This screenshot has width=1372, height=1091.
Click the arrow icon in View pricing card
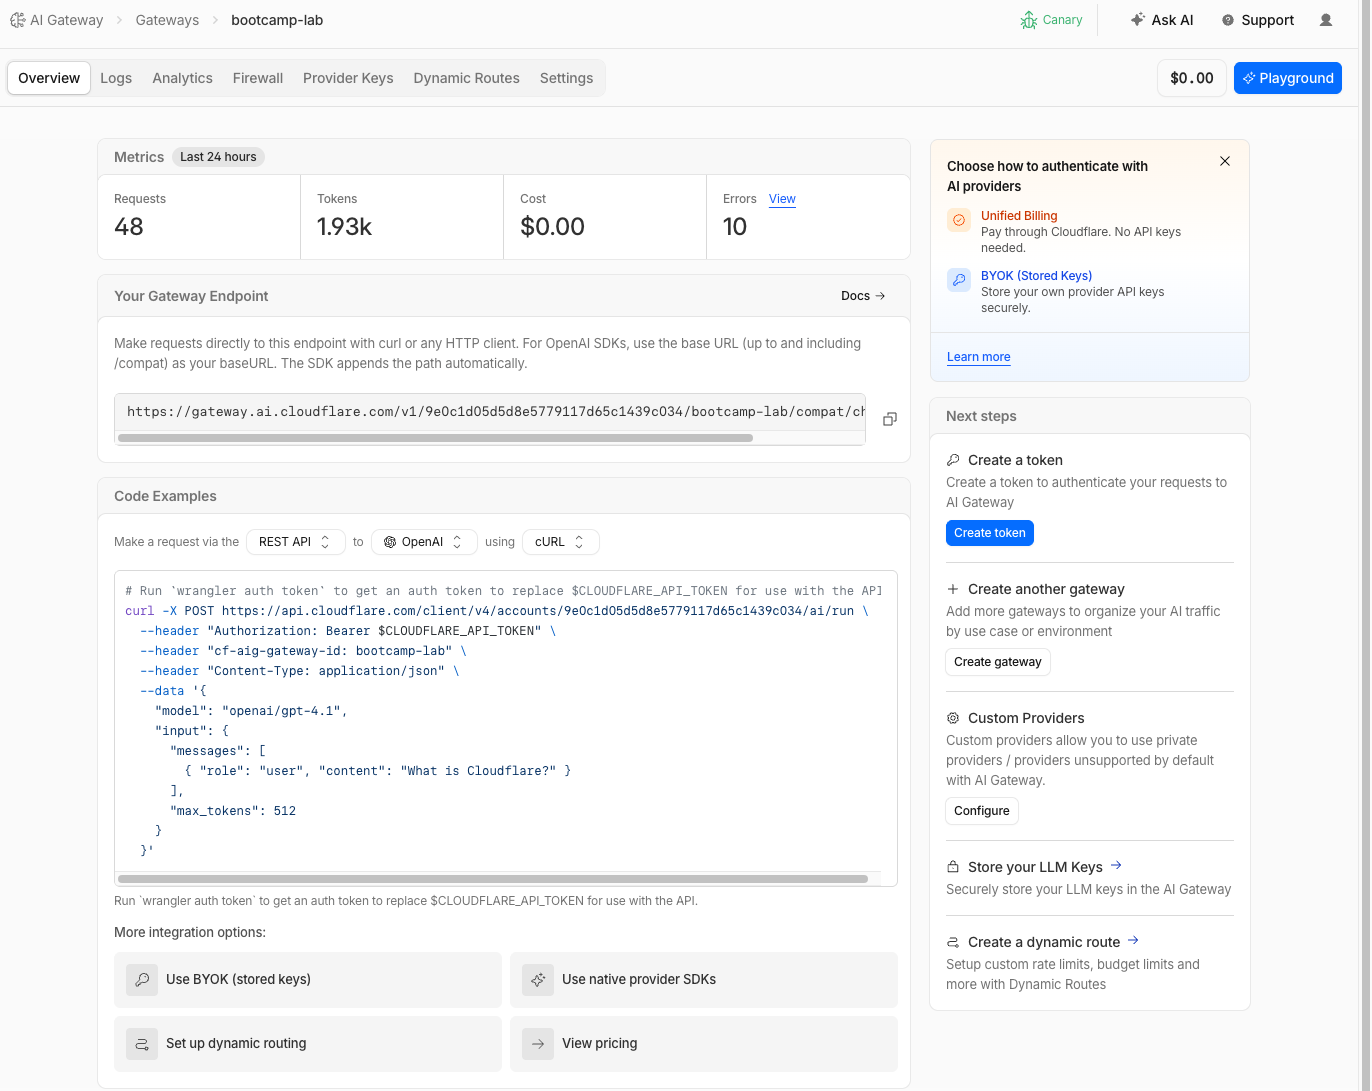(538, 1044)
